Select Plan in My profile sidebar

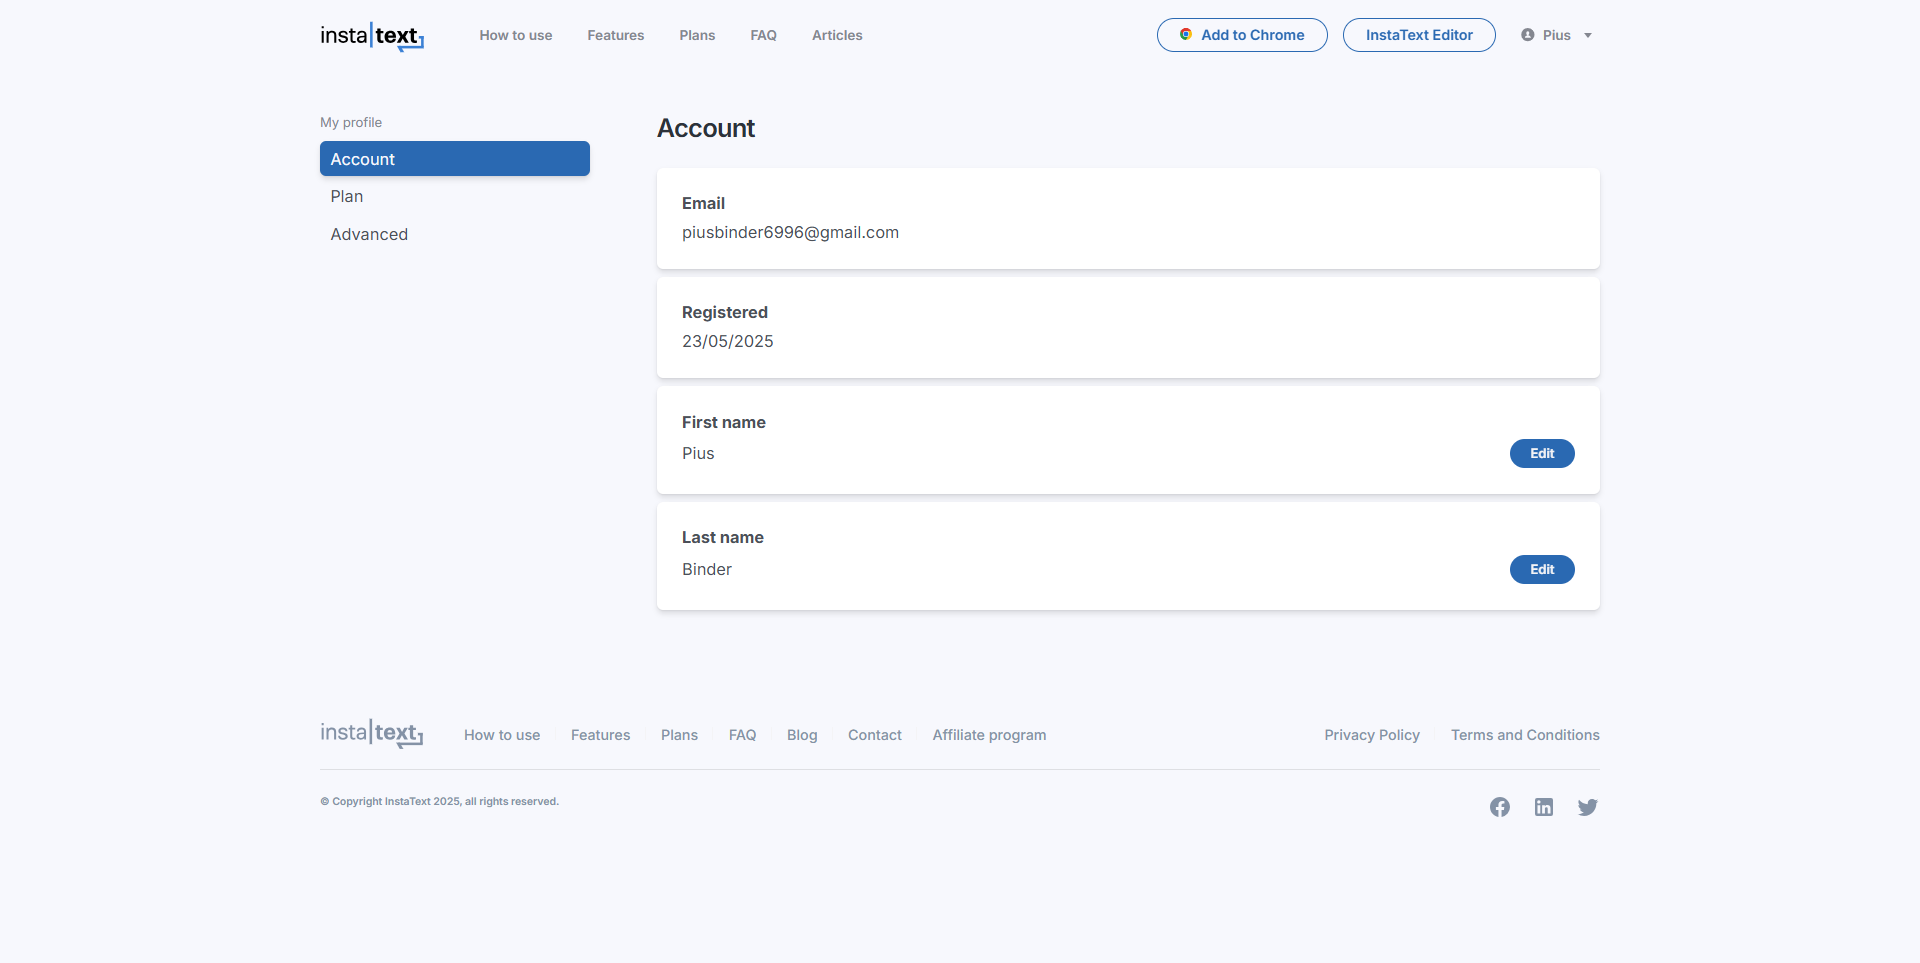point(347,197)
